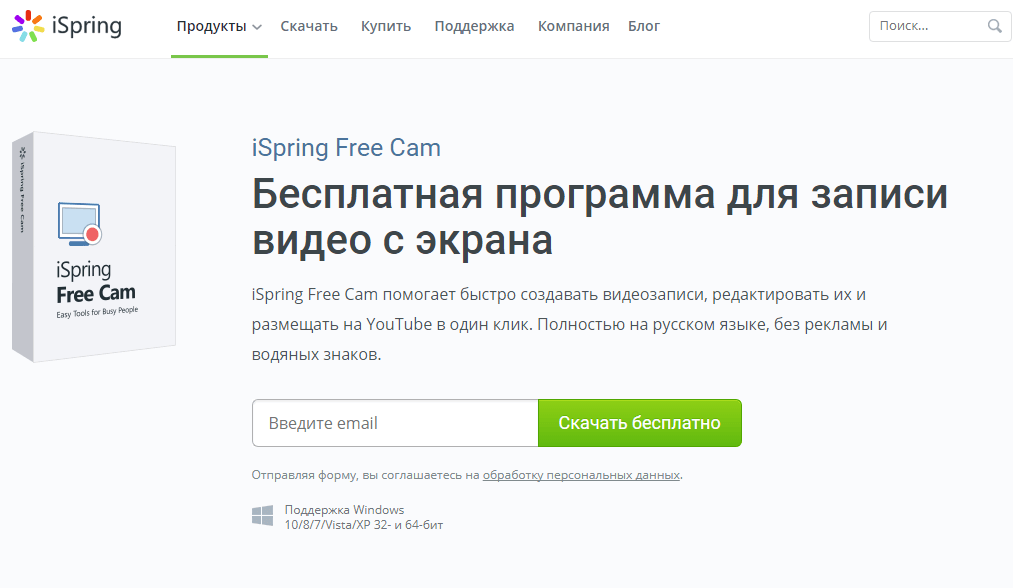Expand the Продукты dropdown chevron
This screenshot has width=1022, height=588.
257,27
